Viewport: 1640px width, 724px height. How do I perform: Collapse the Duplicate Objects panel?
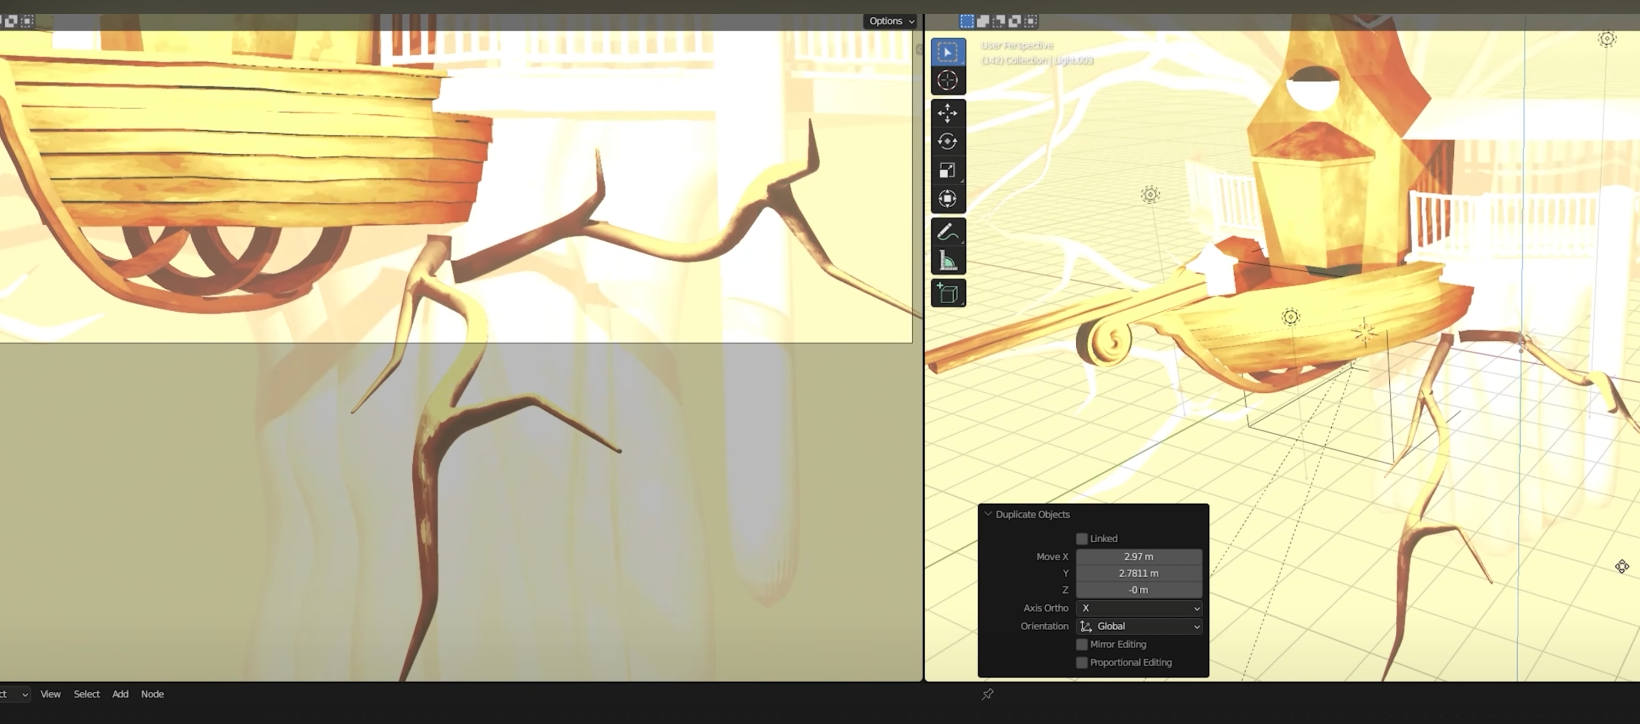[x=988, y=514]
